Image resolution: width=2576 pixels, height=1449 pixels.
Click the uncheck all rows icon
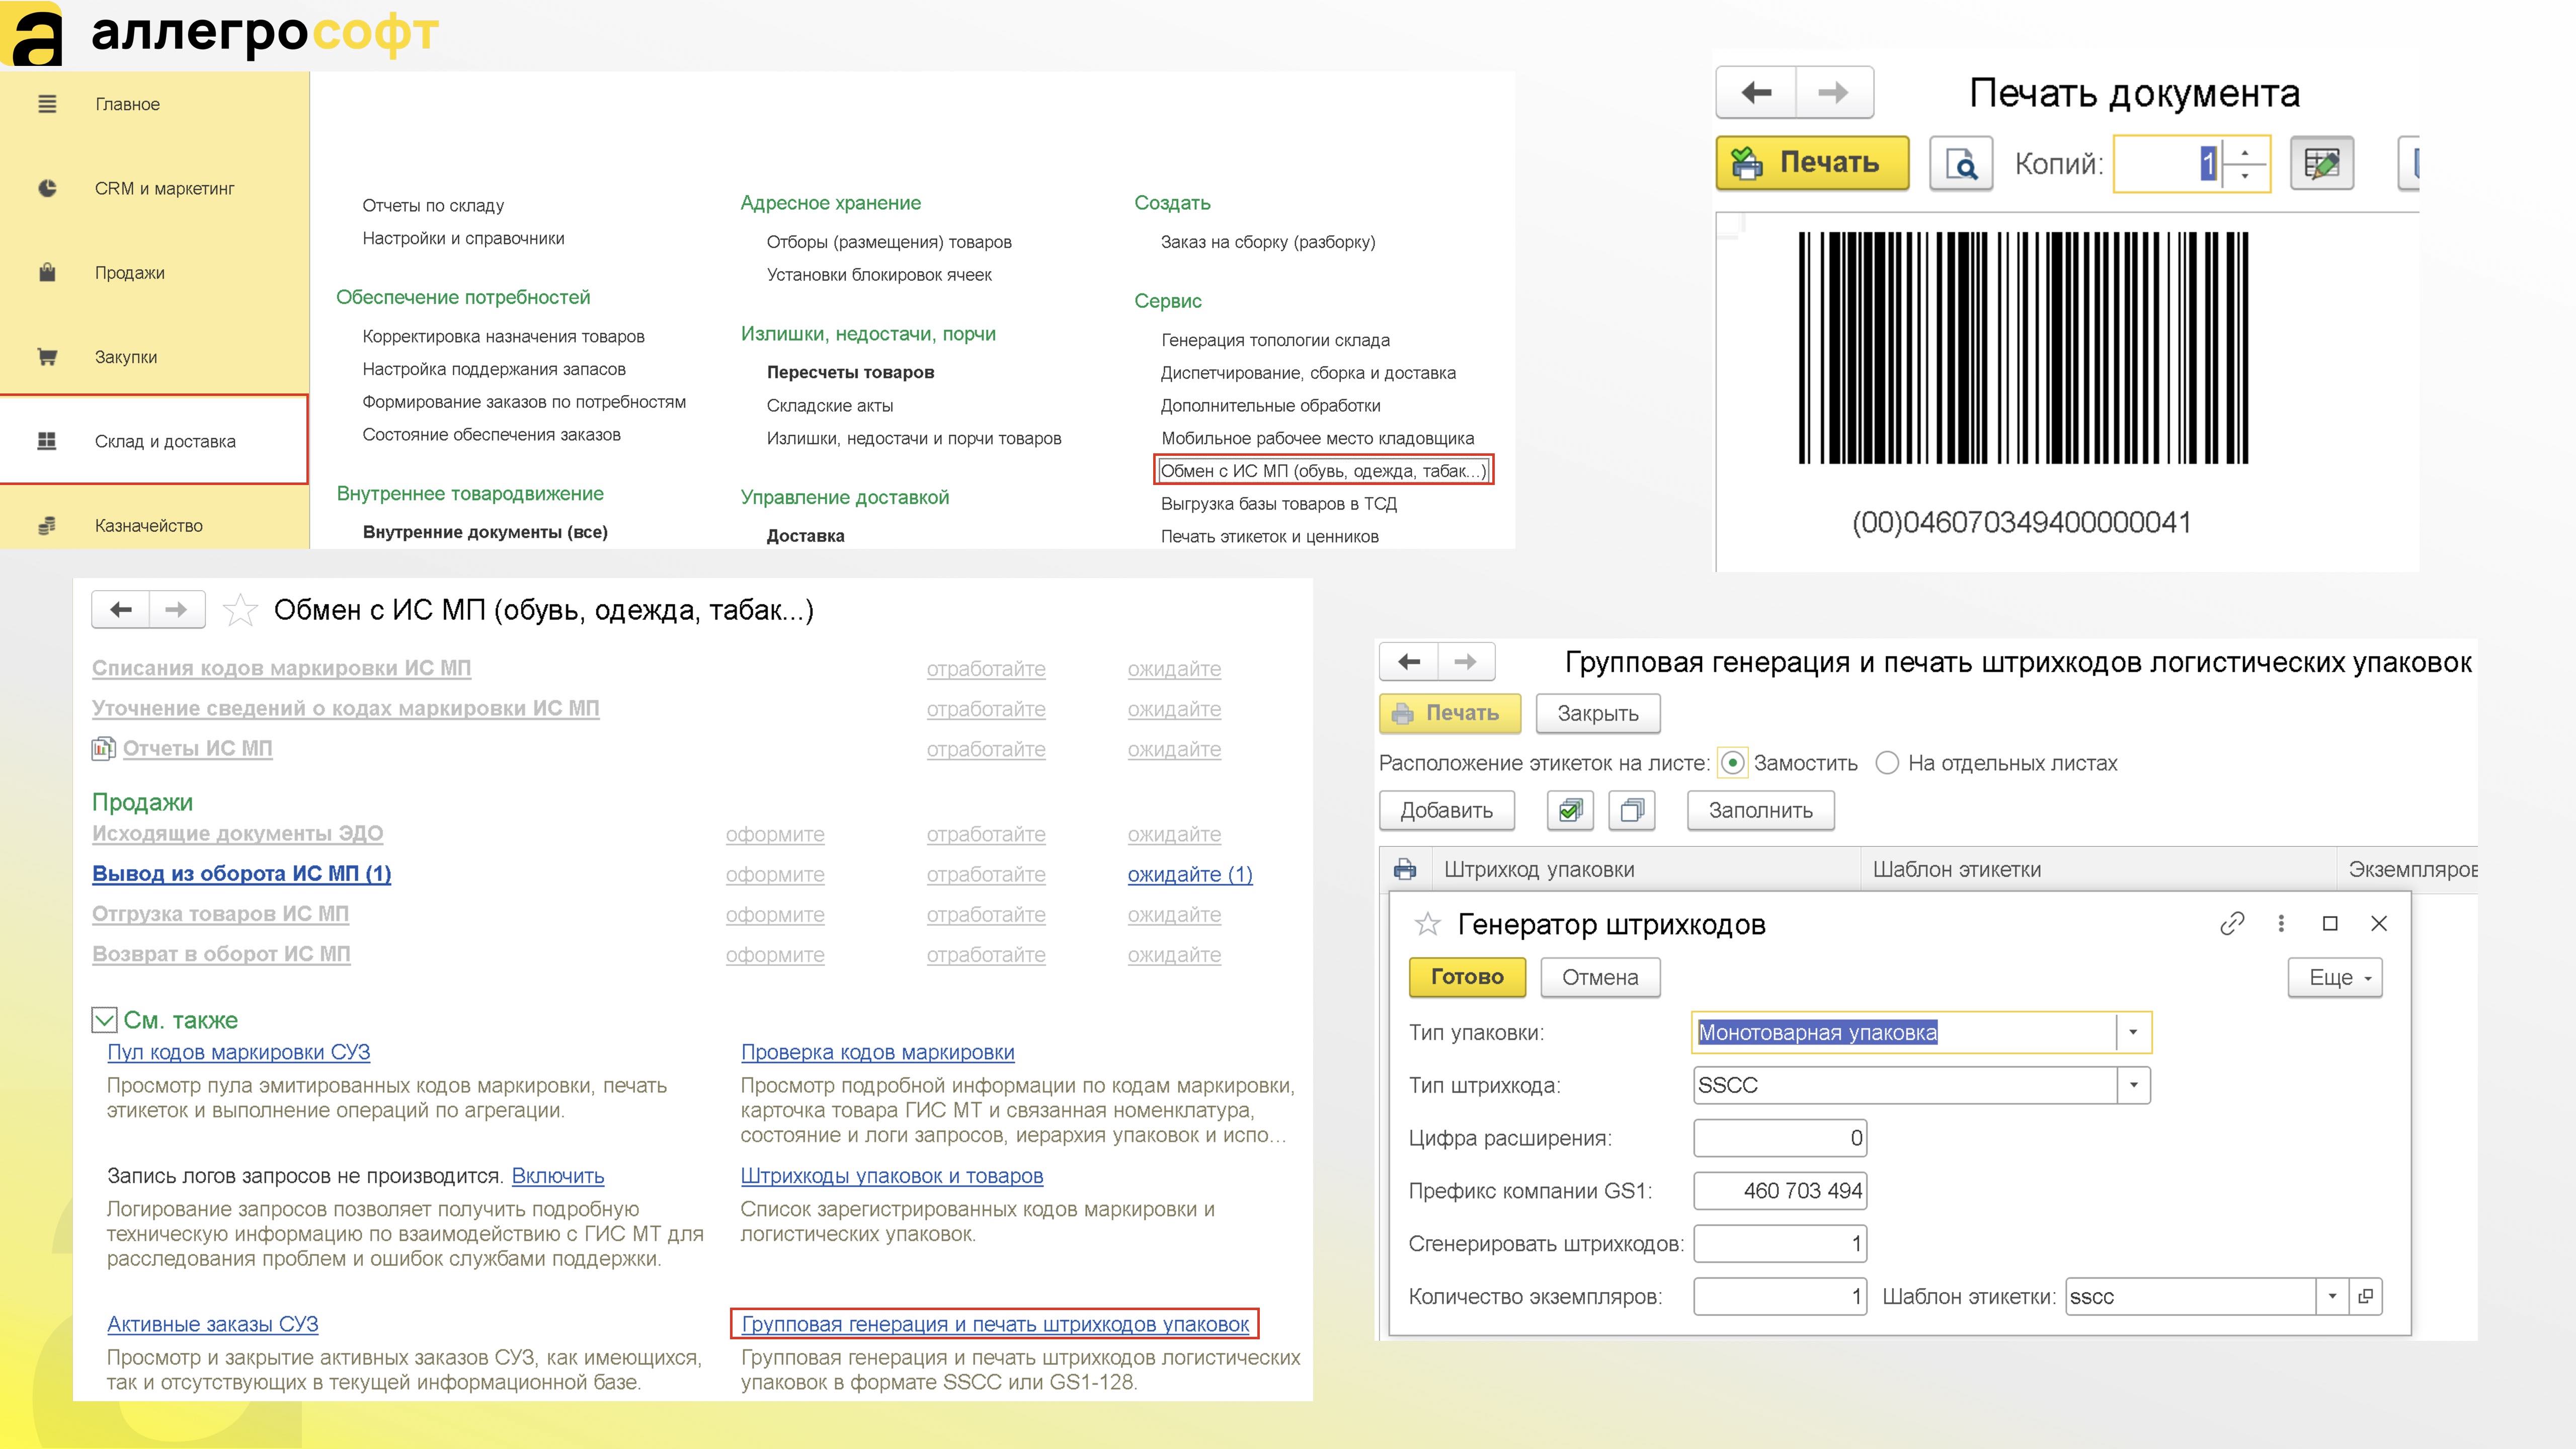point(1632,810)
